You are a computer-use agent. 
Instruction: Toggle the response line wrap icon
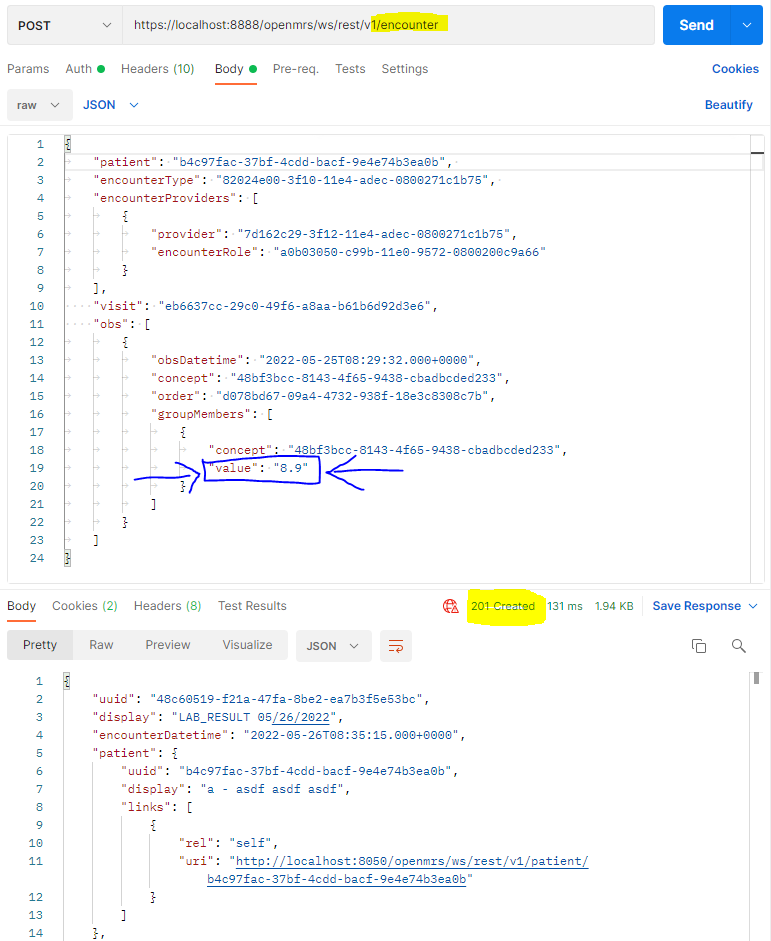(396, 646)
